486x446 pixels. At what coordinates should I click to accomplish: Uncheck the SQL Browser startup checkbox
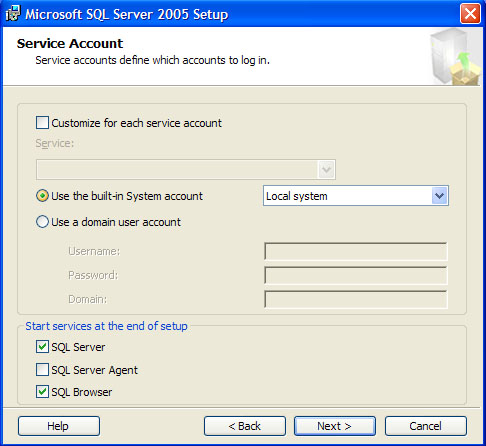[42, 392]
